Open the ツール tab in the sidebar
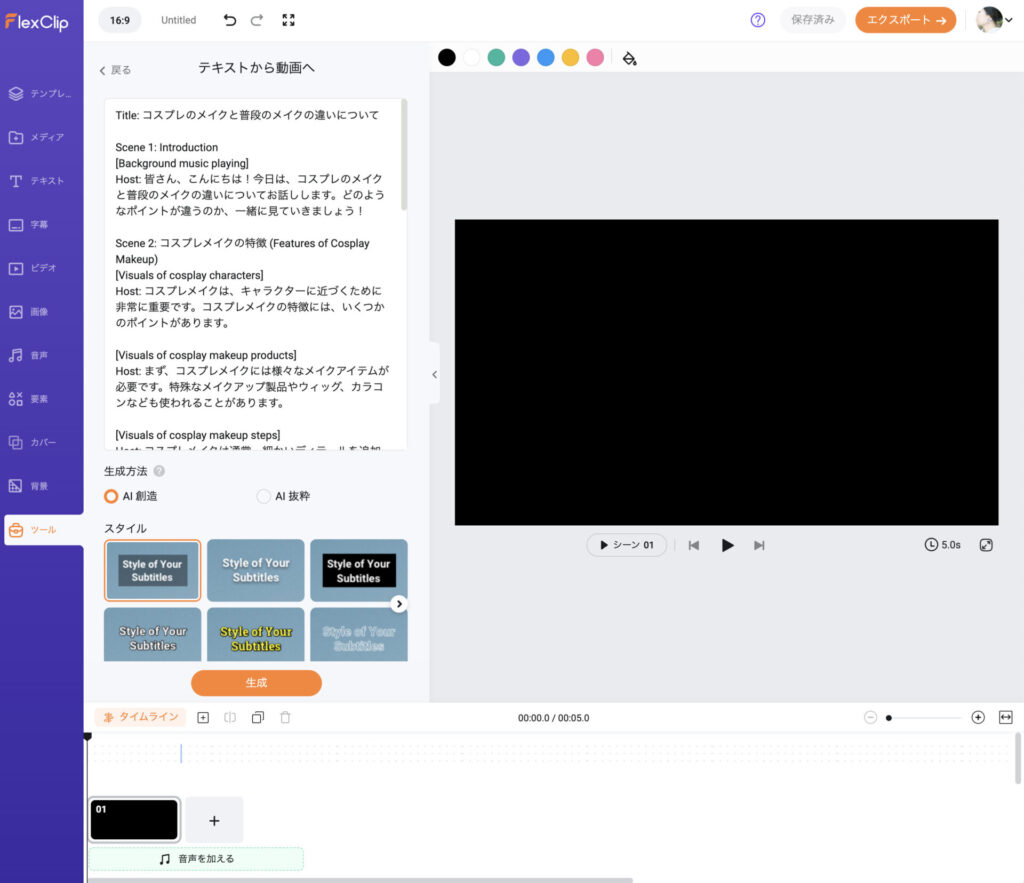The image size is (1024, 883). click(41, 531)
